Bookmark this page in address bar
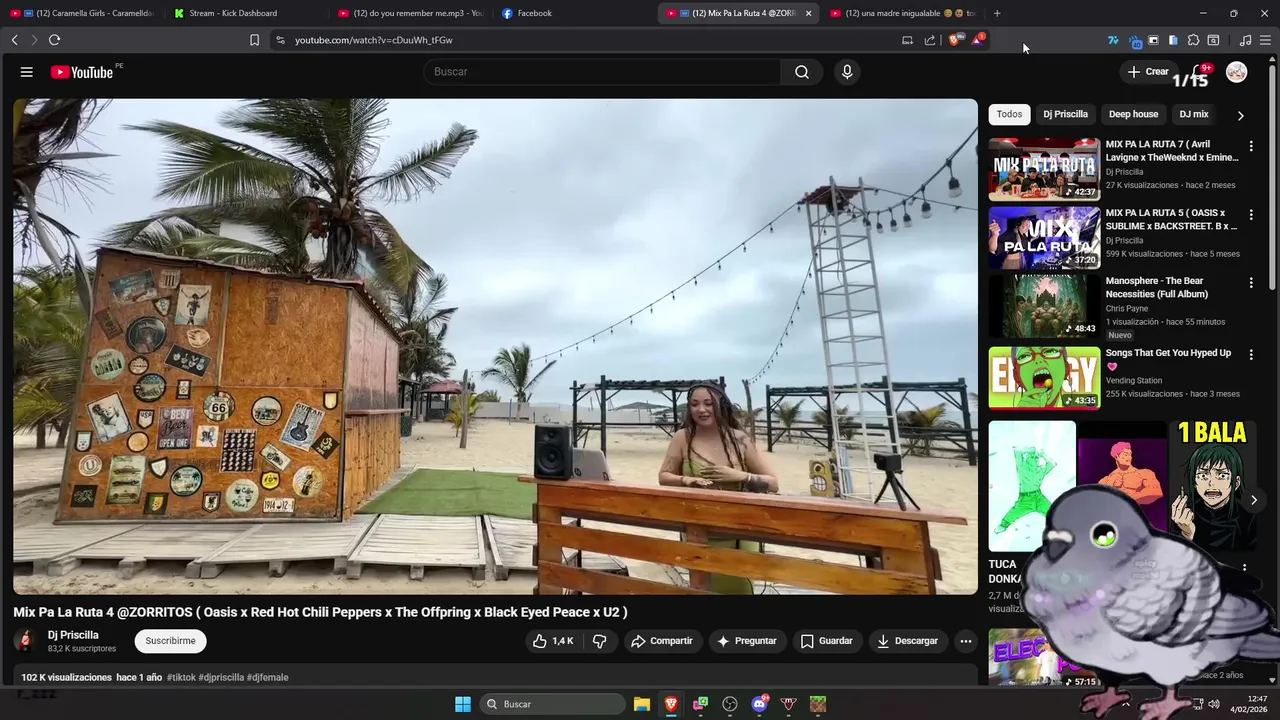 click(254, 40)
